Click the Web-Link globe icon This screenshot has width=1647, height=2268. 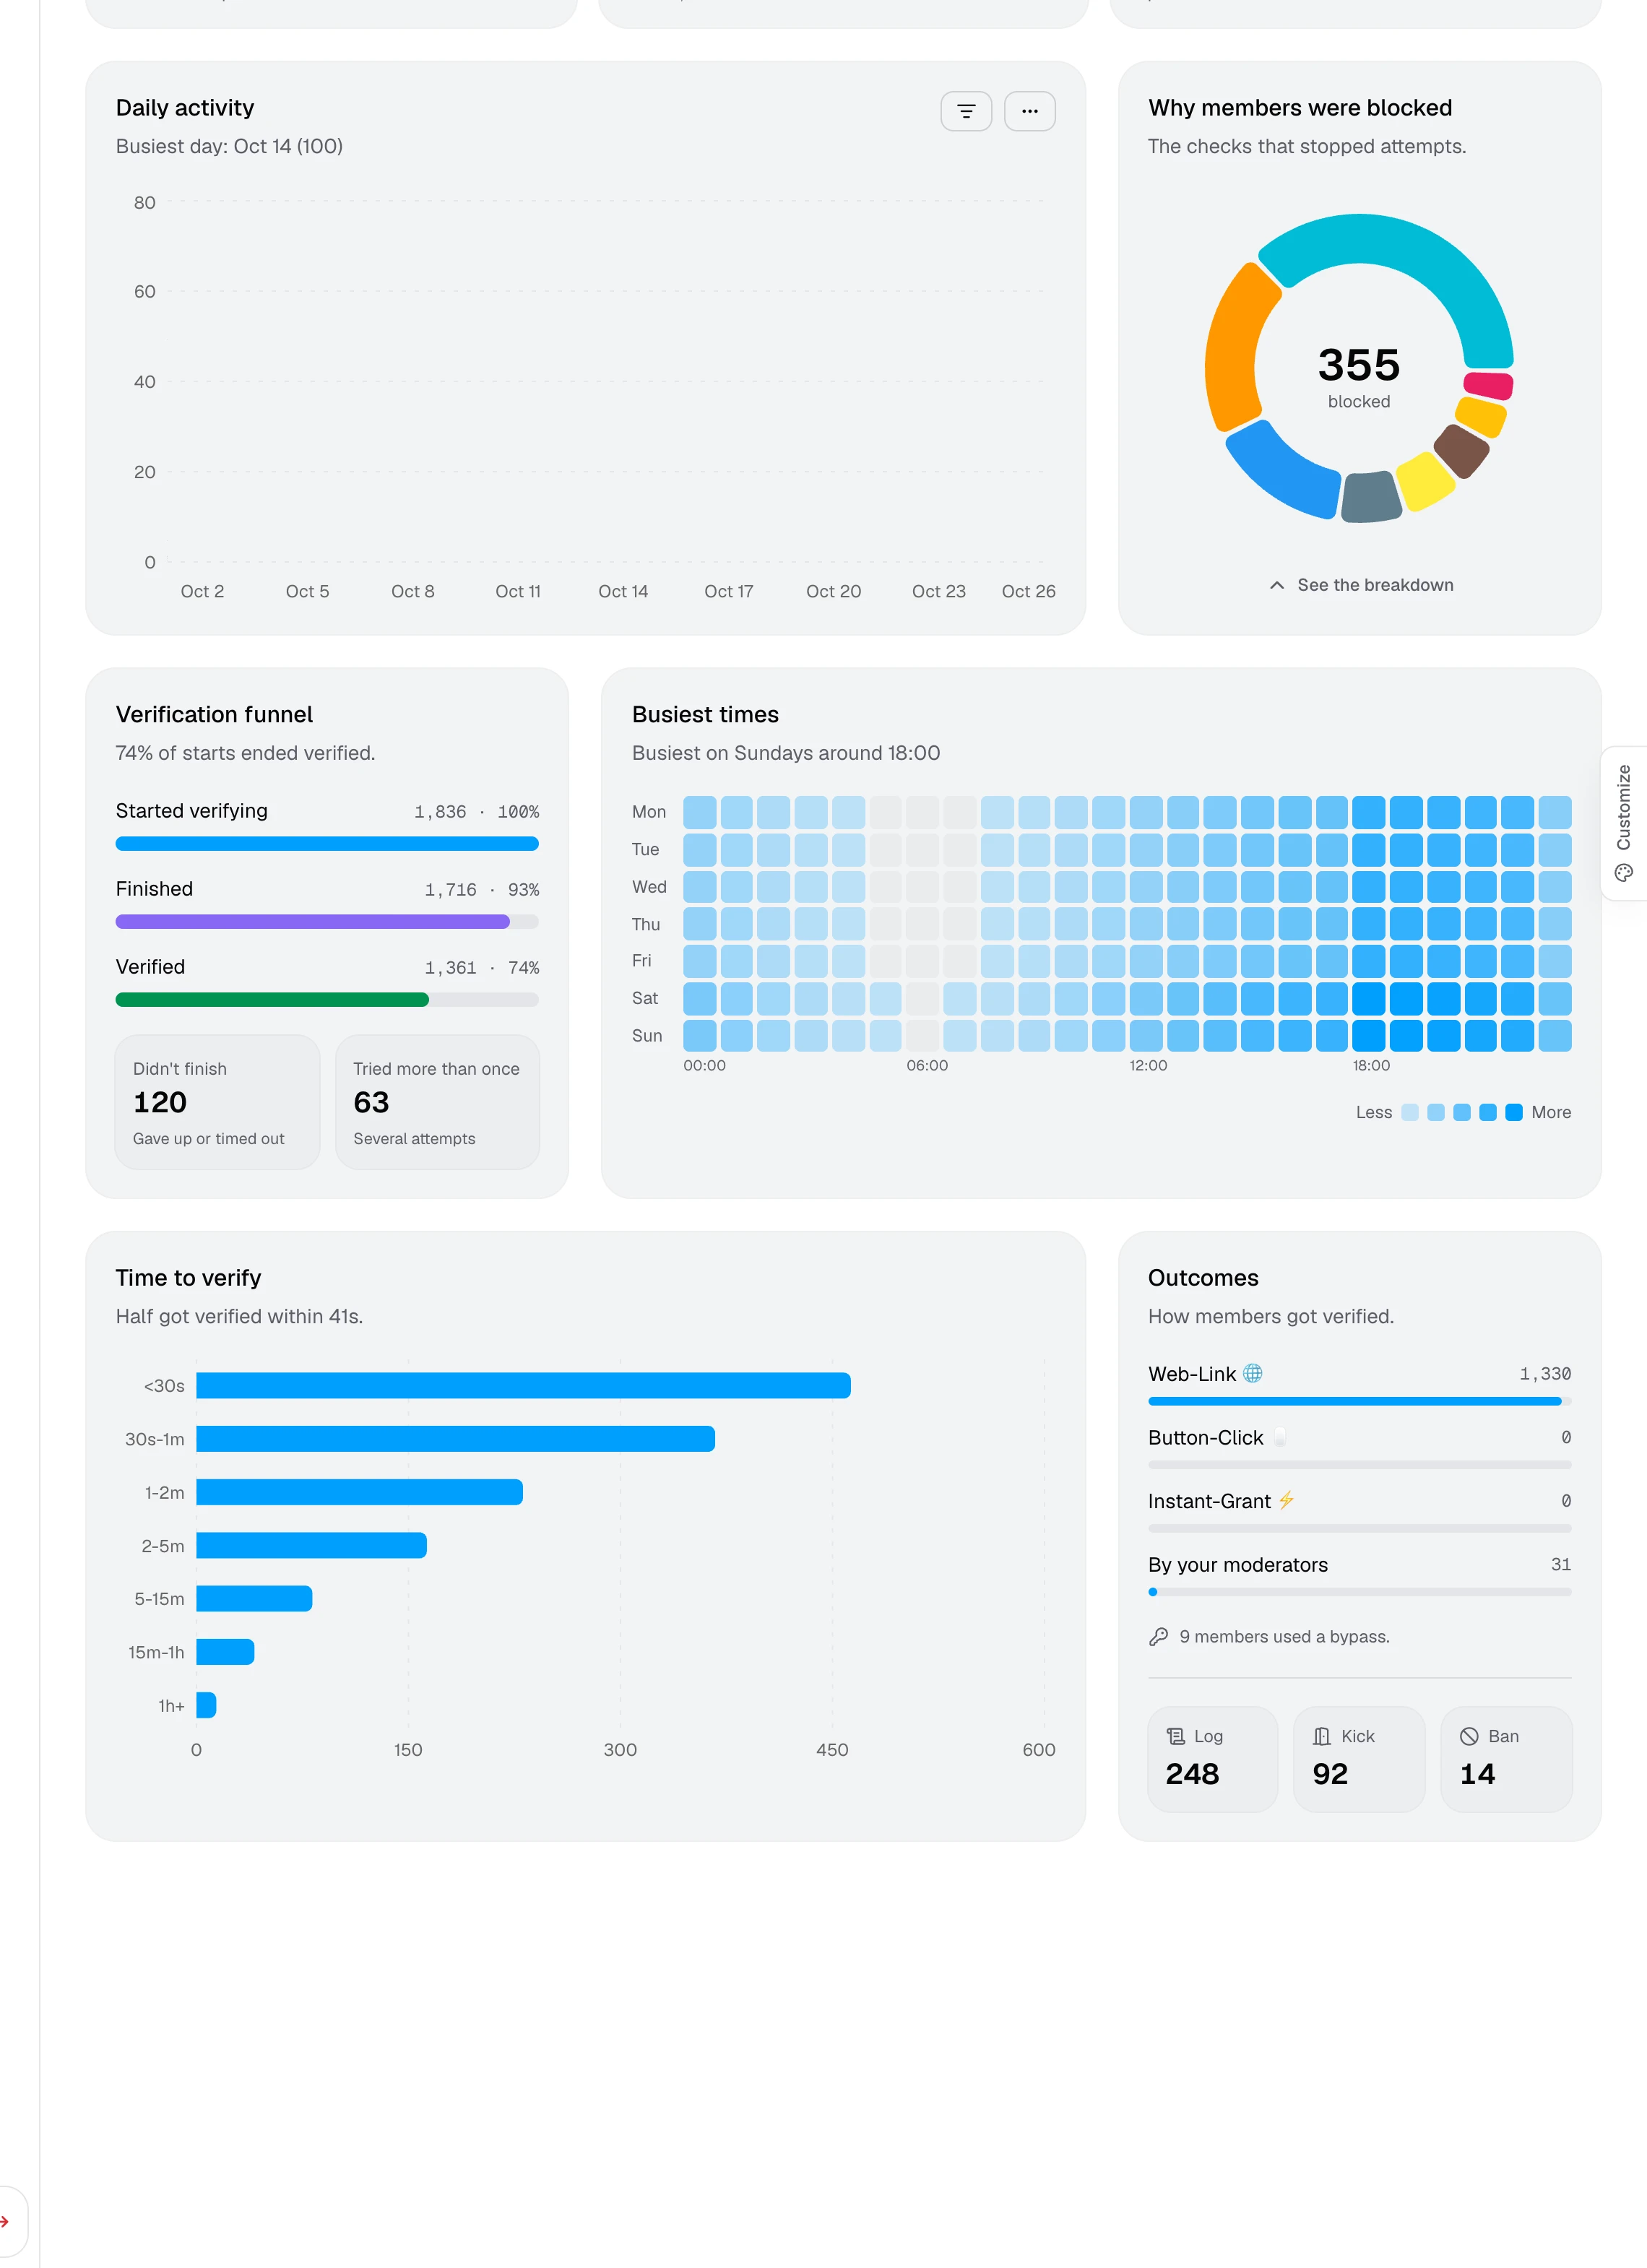coord(1252,1373)
